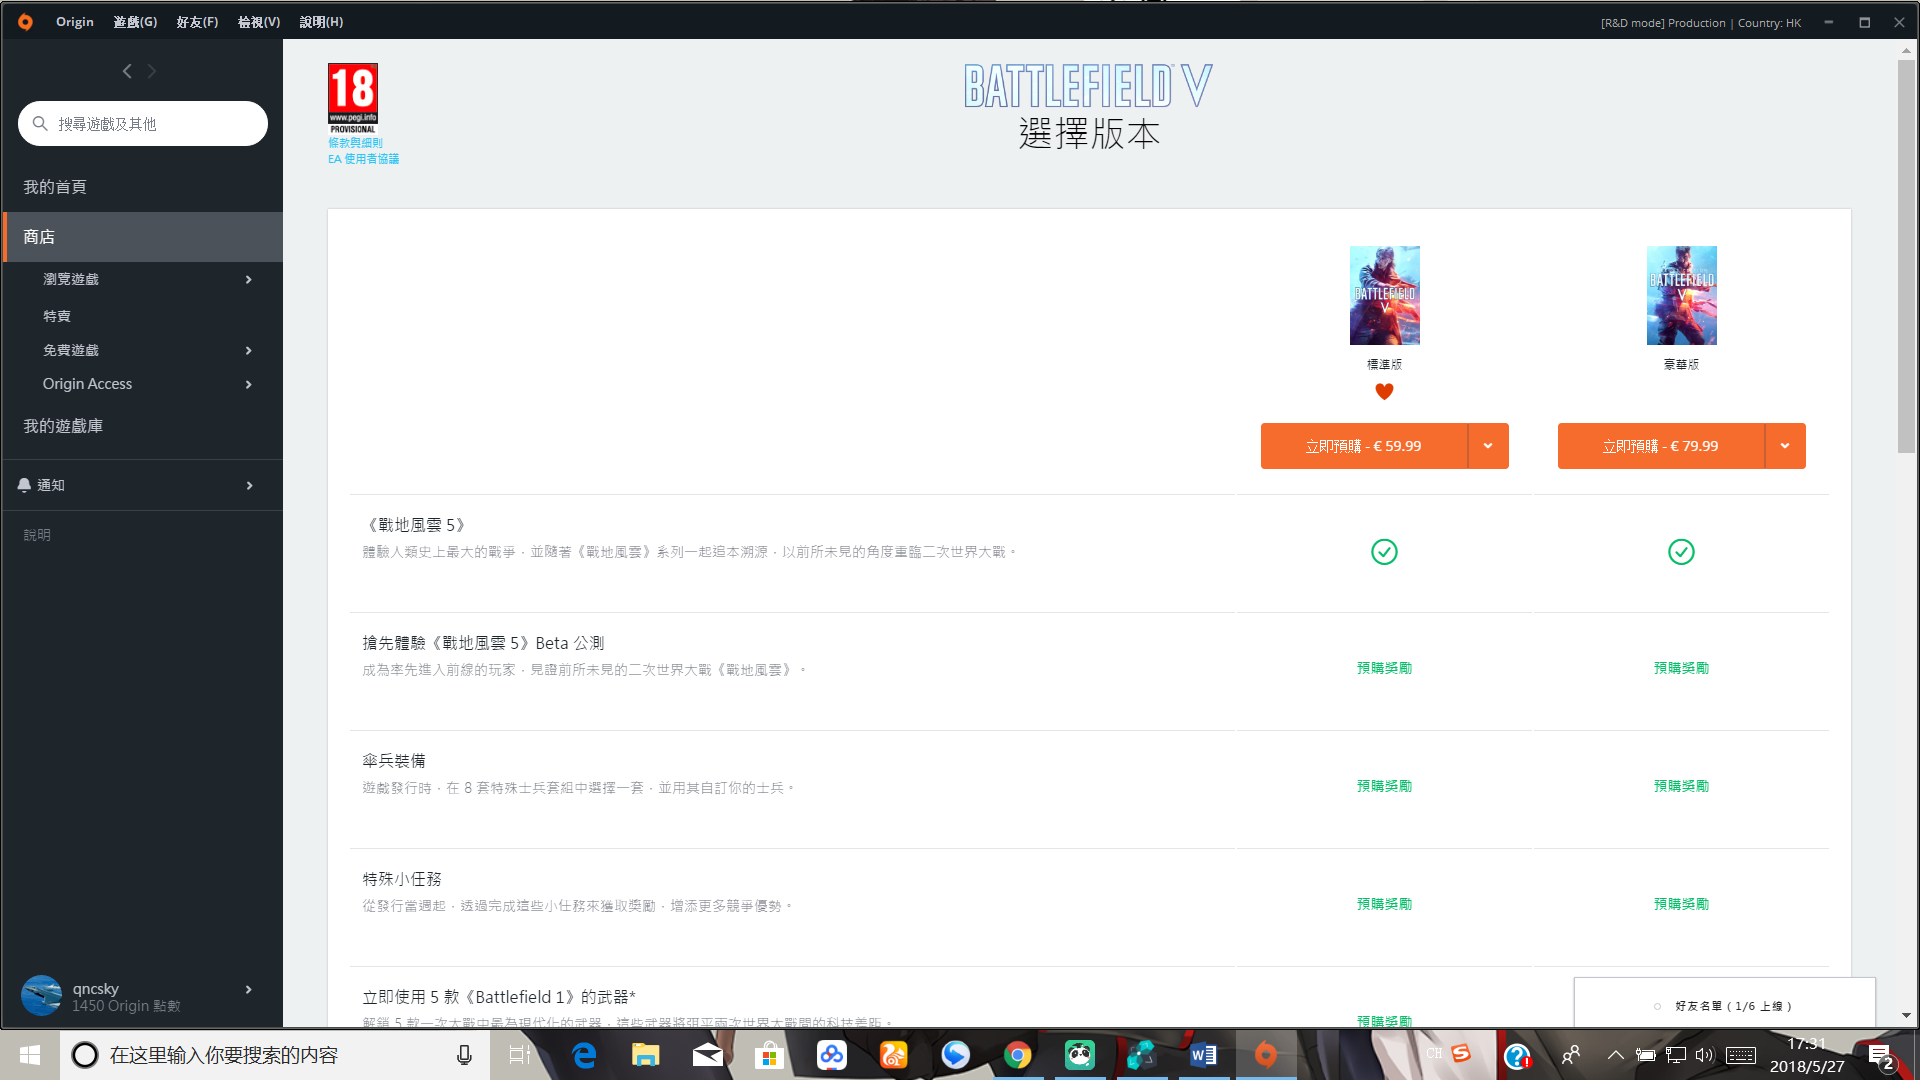Click the volume tray icon
This screenshot has height=1080, width=1920.
click(1704, 1055)
